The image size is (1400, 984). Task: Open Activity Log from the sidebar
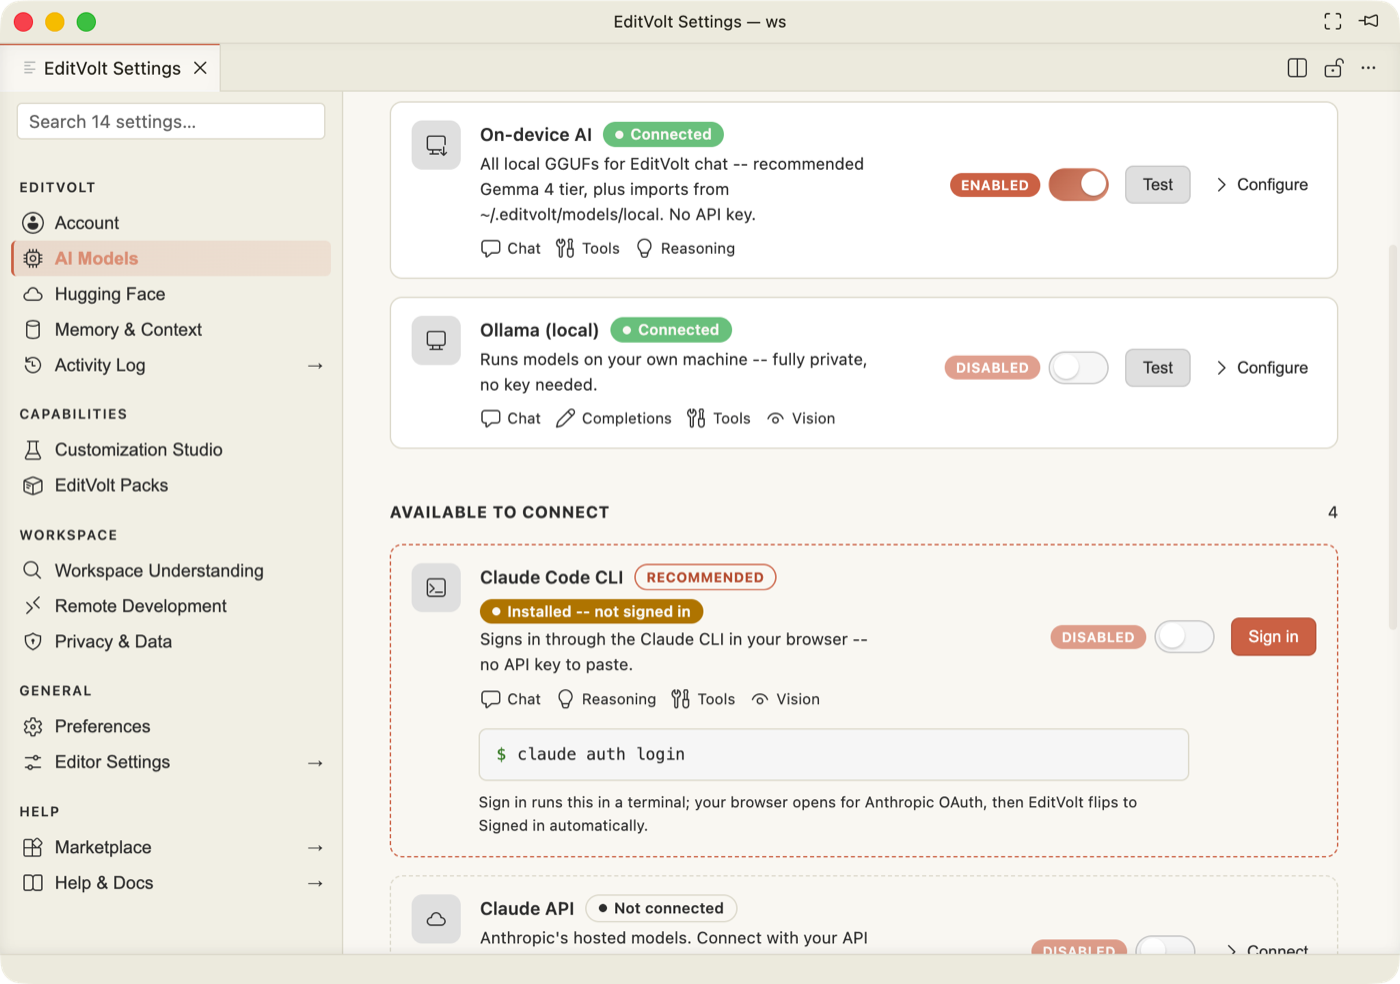[x=171, y=365]
